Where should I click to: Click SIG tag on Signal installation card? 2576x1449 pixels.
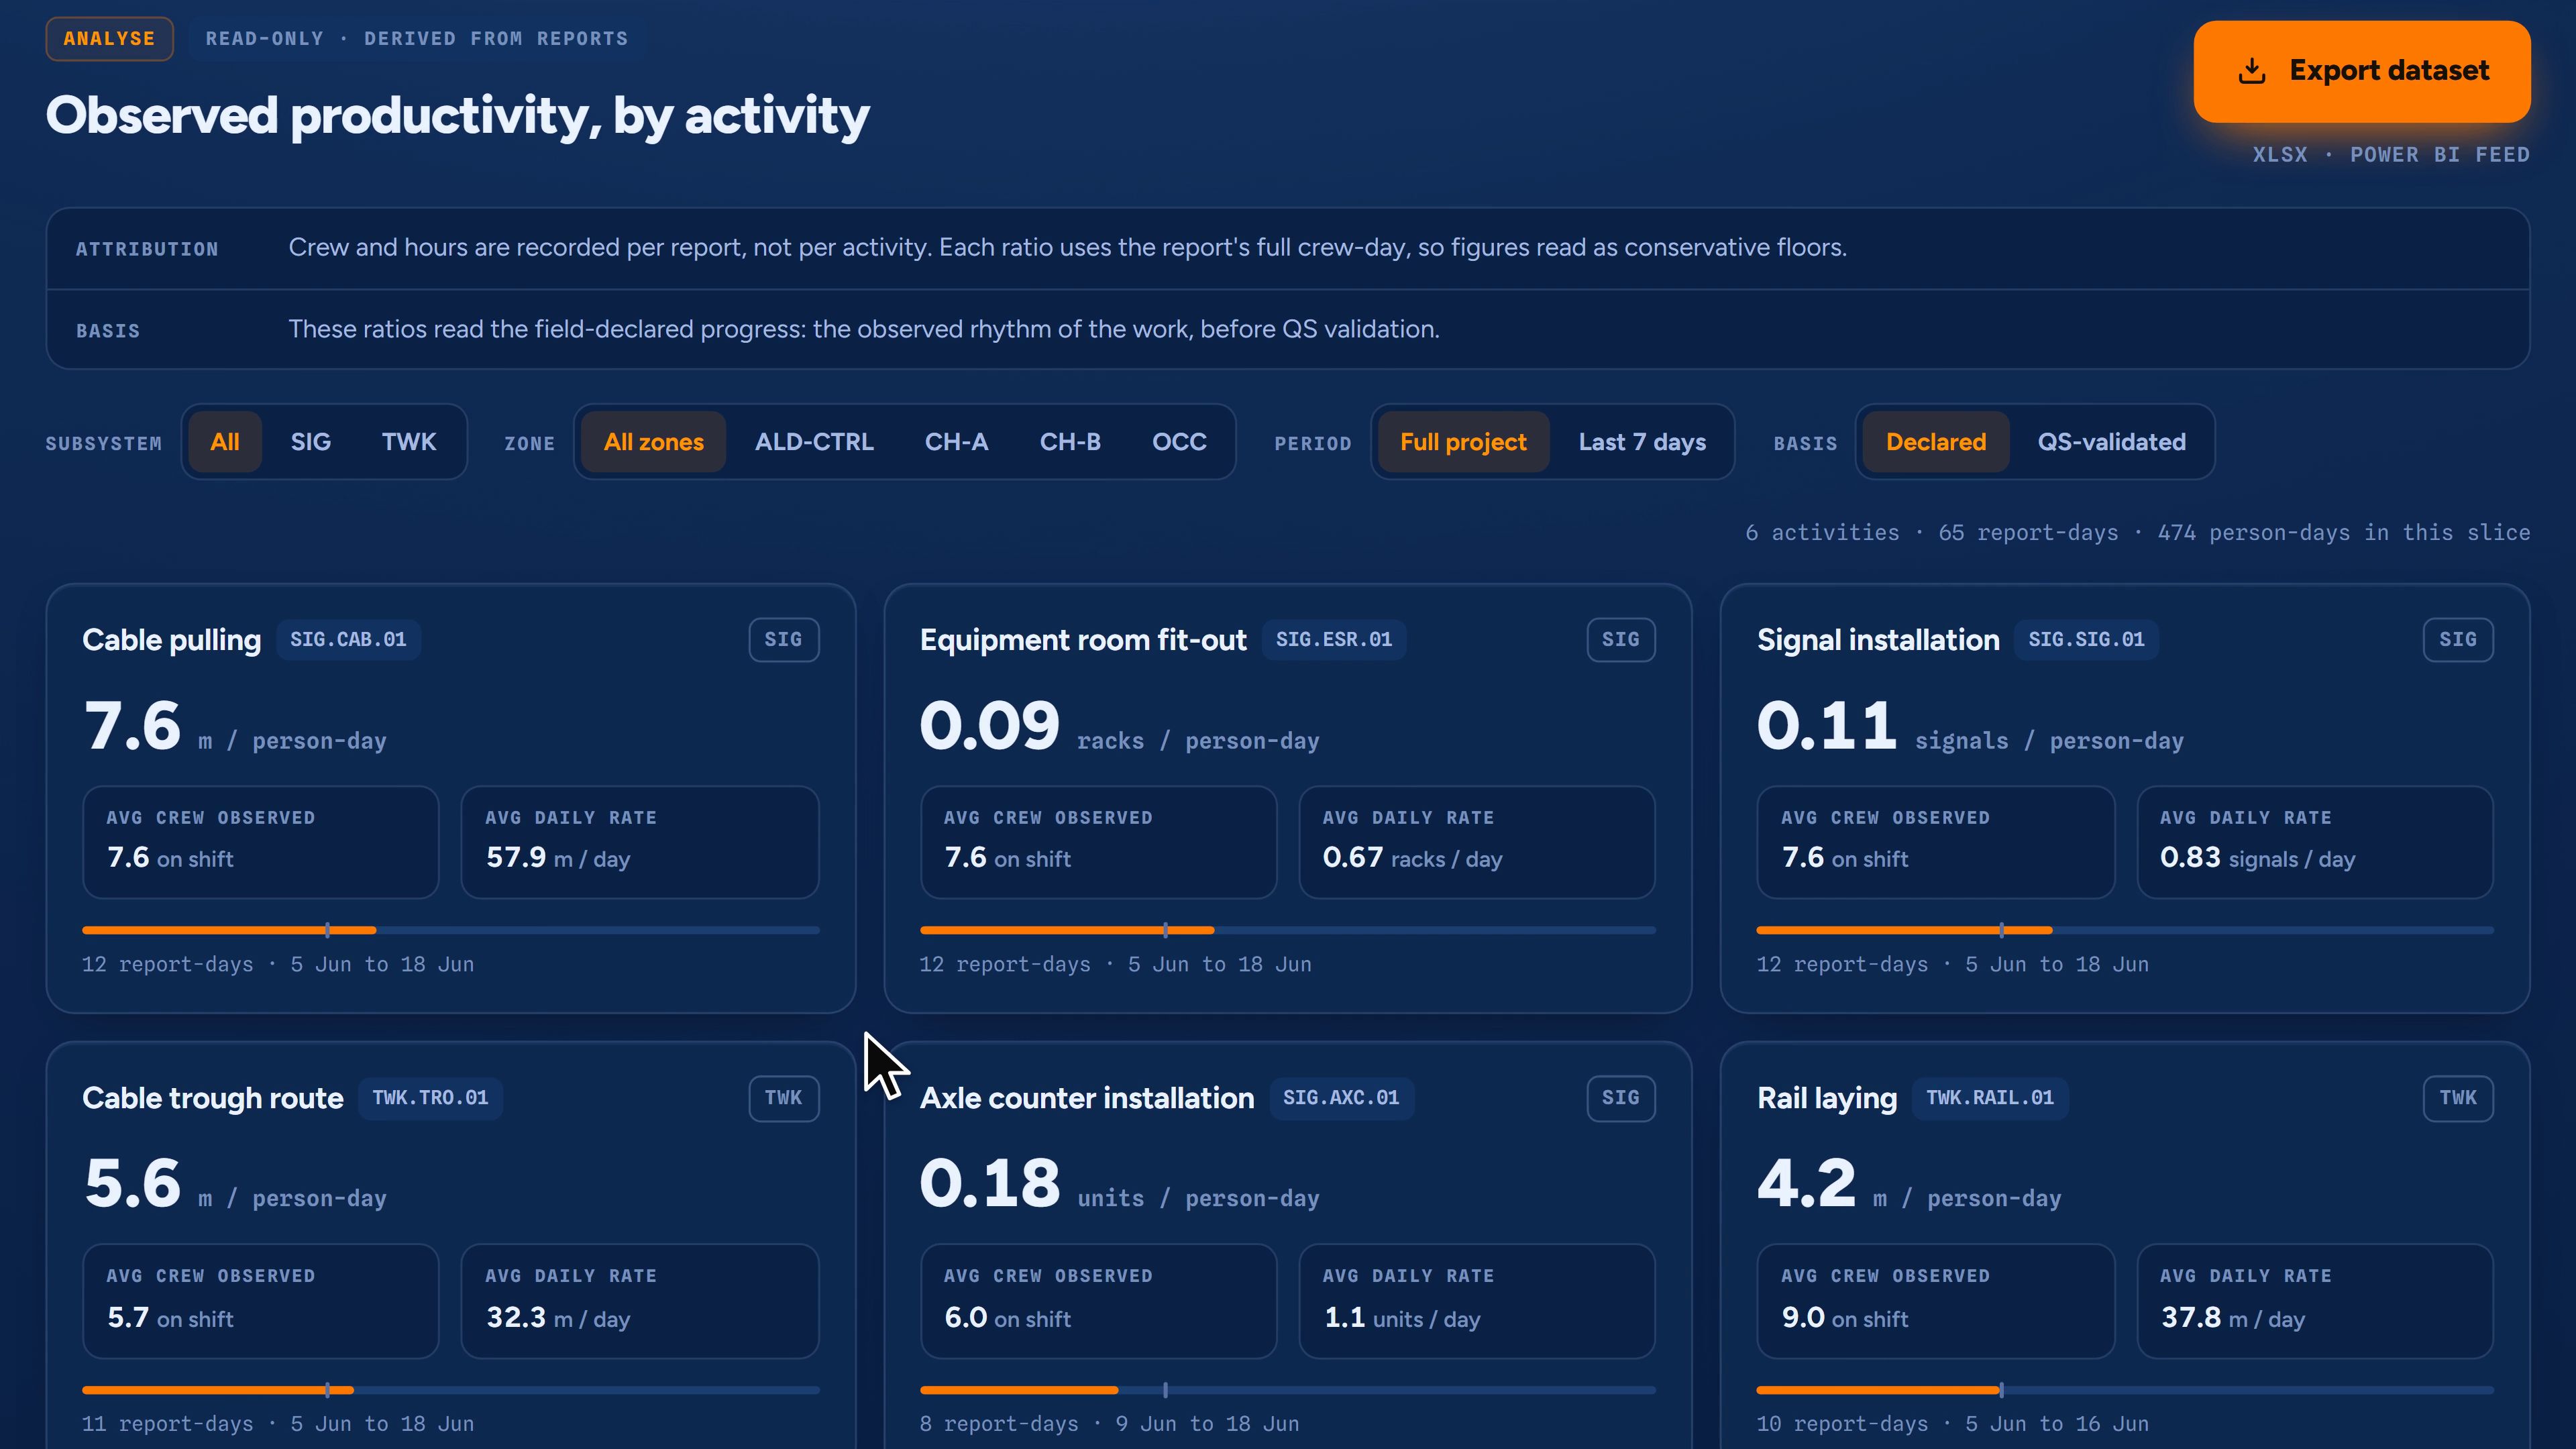coord(2458,640)
